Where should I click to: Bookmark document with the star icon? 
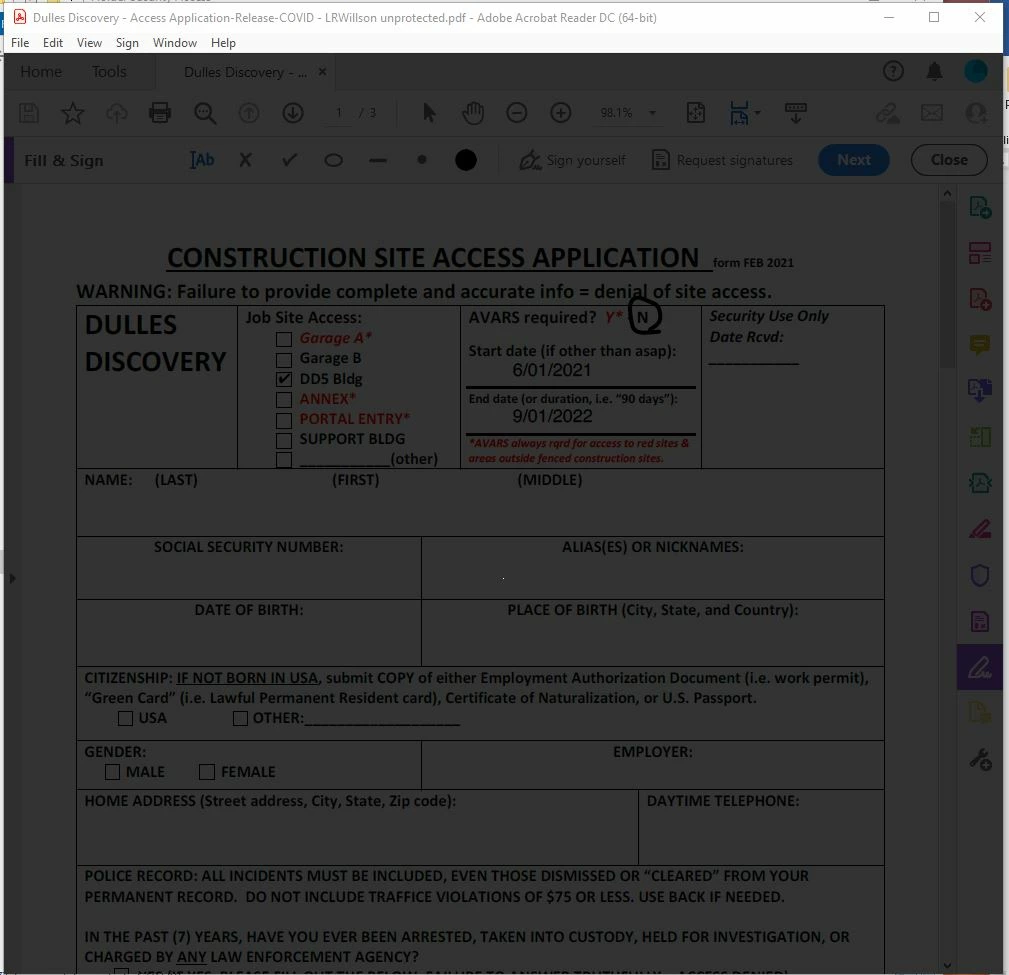(72, 113)
